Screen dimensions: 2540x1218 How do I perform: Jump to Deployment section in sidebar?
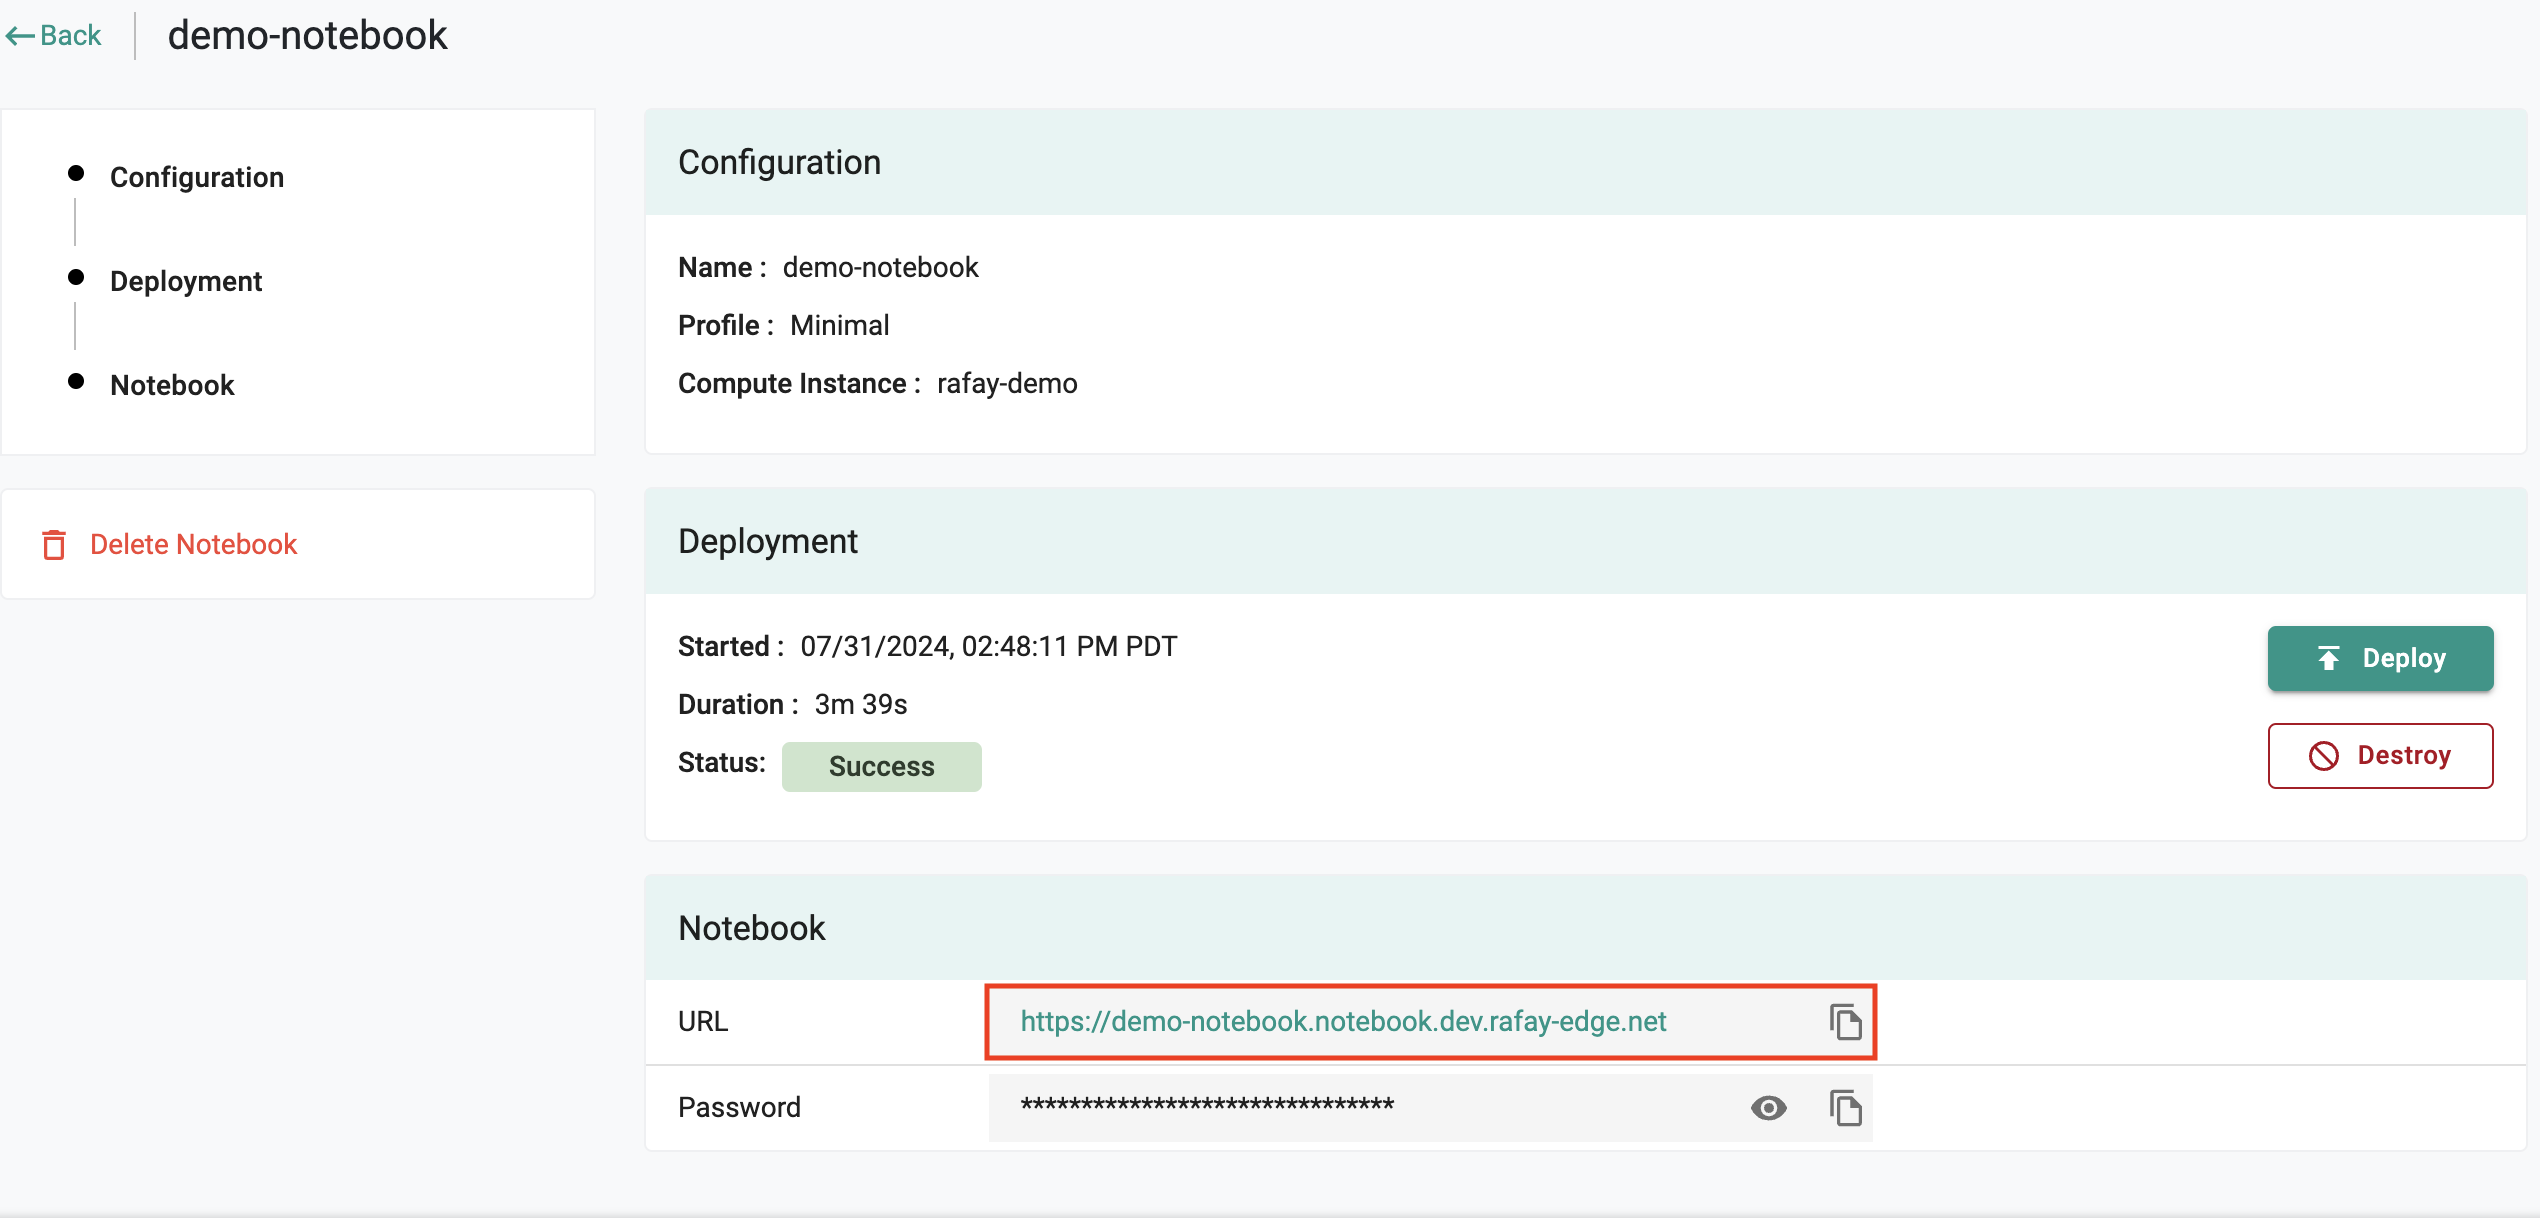[186, 281]
